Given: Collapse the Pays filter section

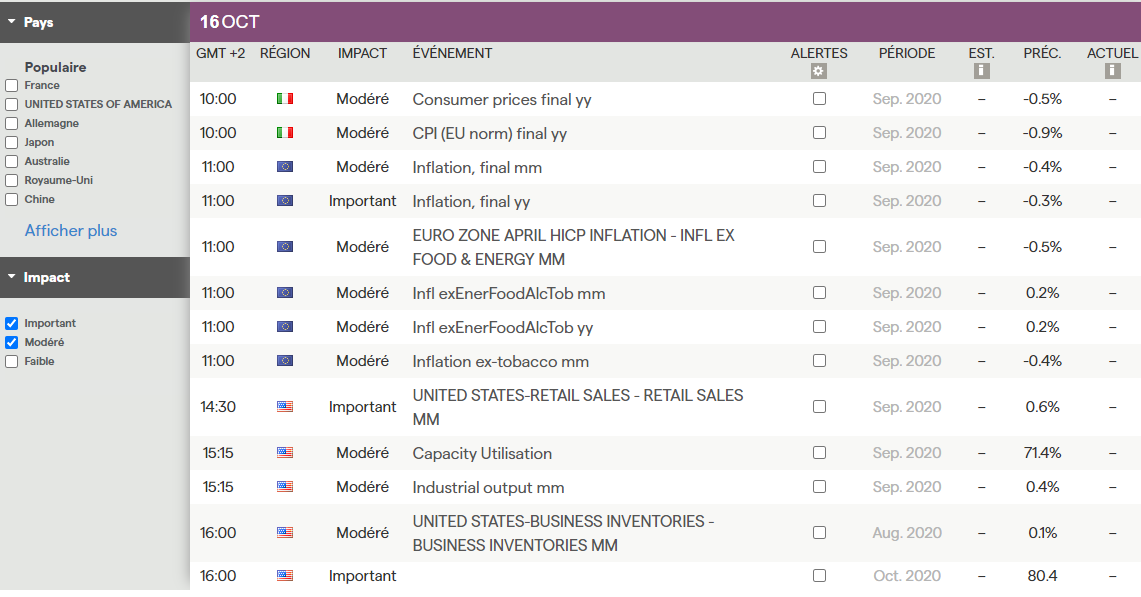Looking at the screenshot, I should point(12,22).
